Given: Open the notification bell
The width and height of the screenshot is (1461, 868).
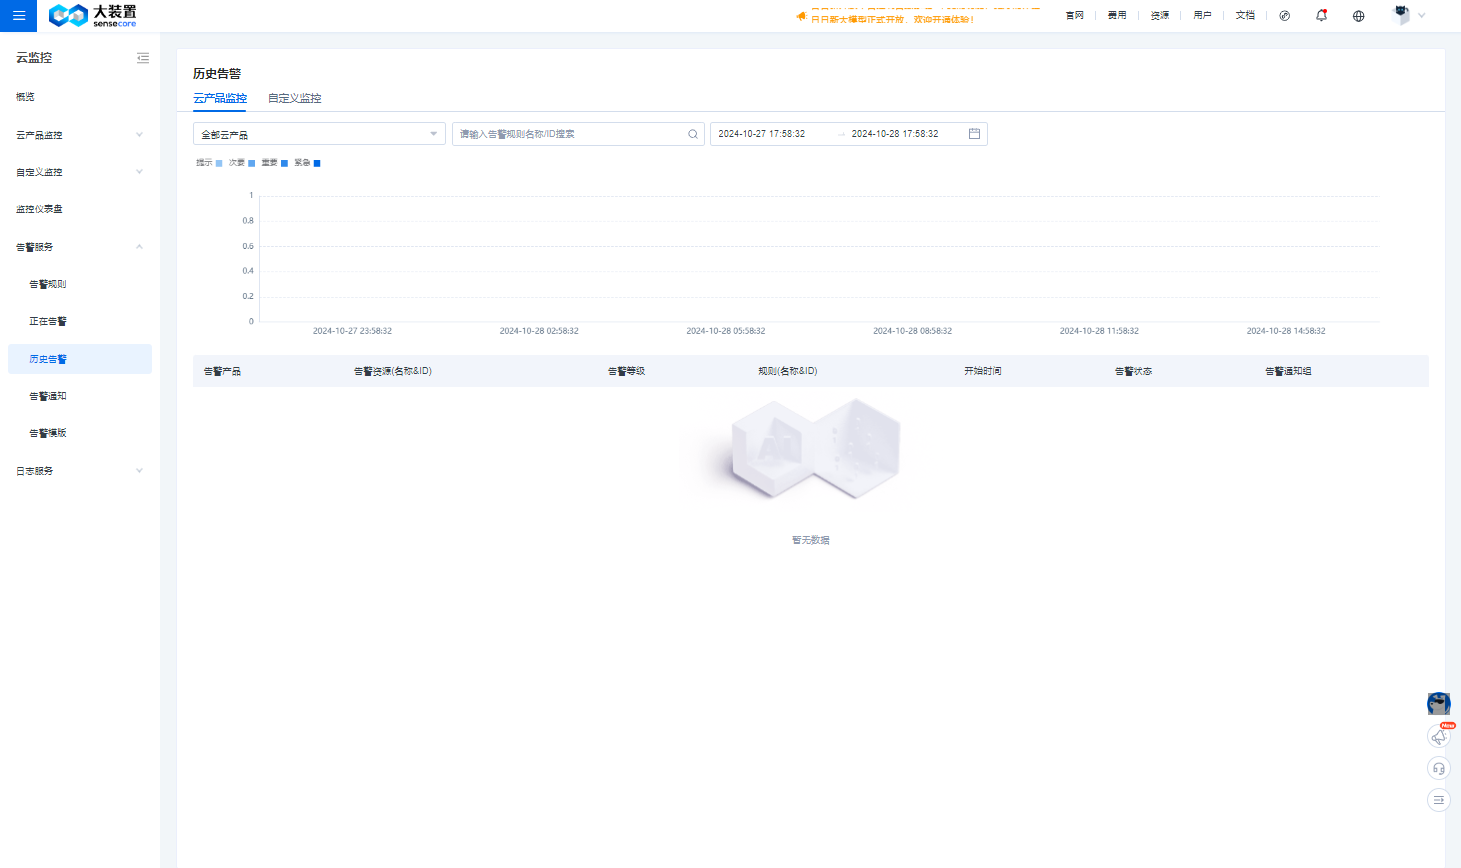Looking at the screenshot, I should tap(1321, 16).
